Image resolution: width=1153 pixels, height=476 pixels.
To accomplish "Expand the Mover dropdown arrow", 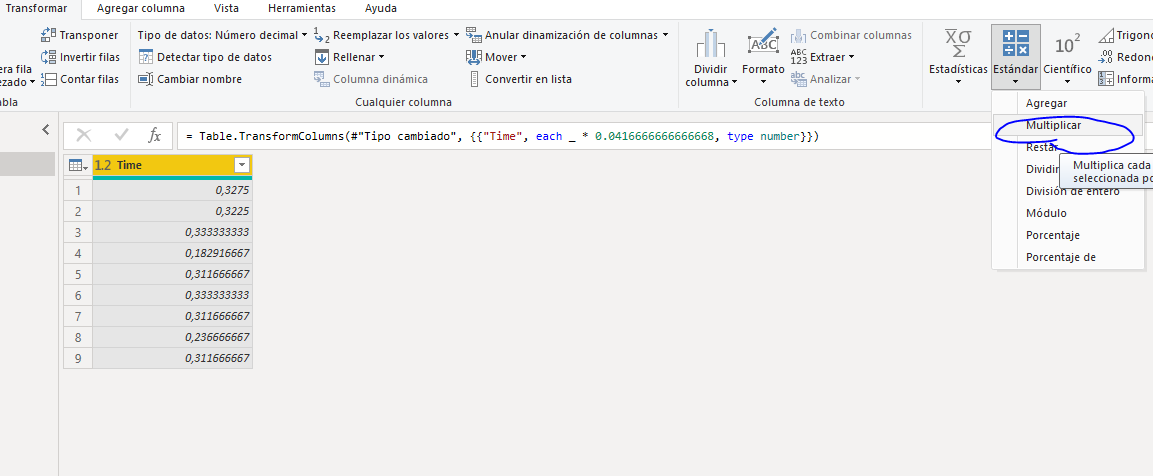I will point(524,57).
